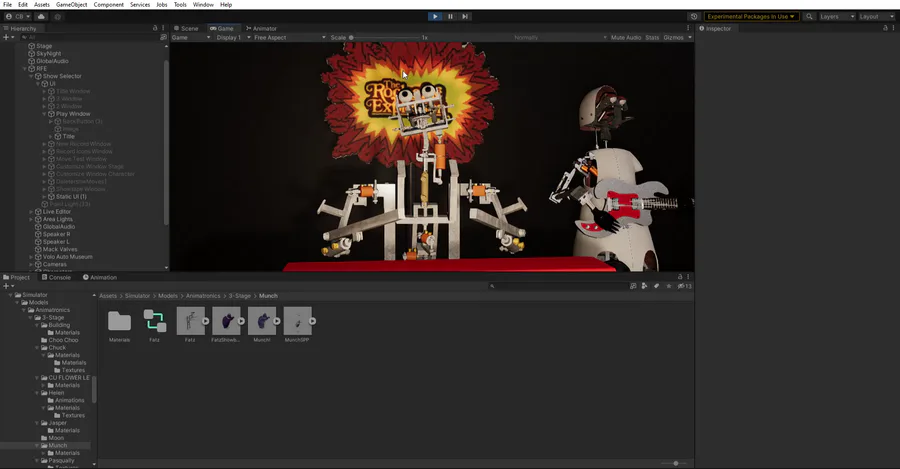Click the Pause button in the toolbar
The height and width of the screenshot is (469, 900).
pyautogui.click(x=451, y=17)
